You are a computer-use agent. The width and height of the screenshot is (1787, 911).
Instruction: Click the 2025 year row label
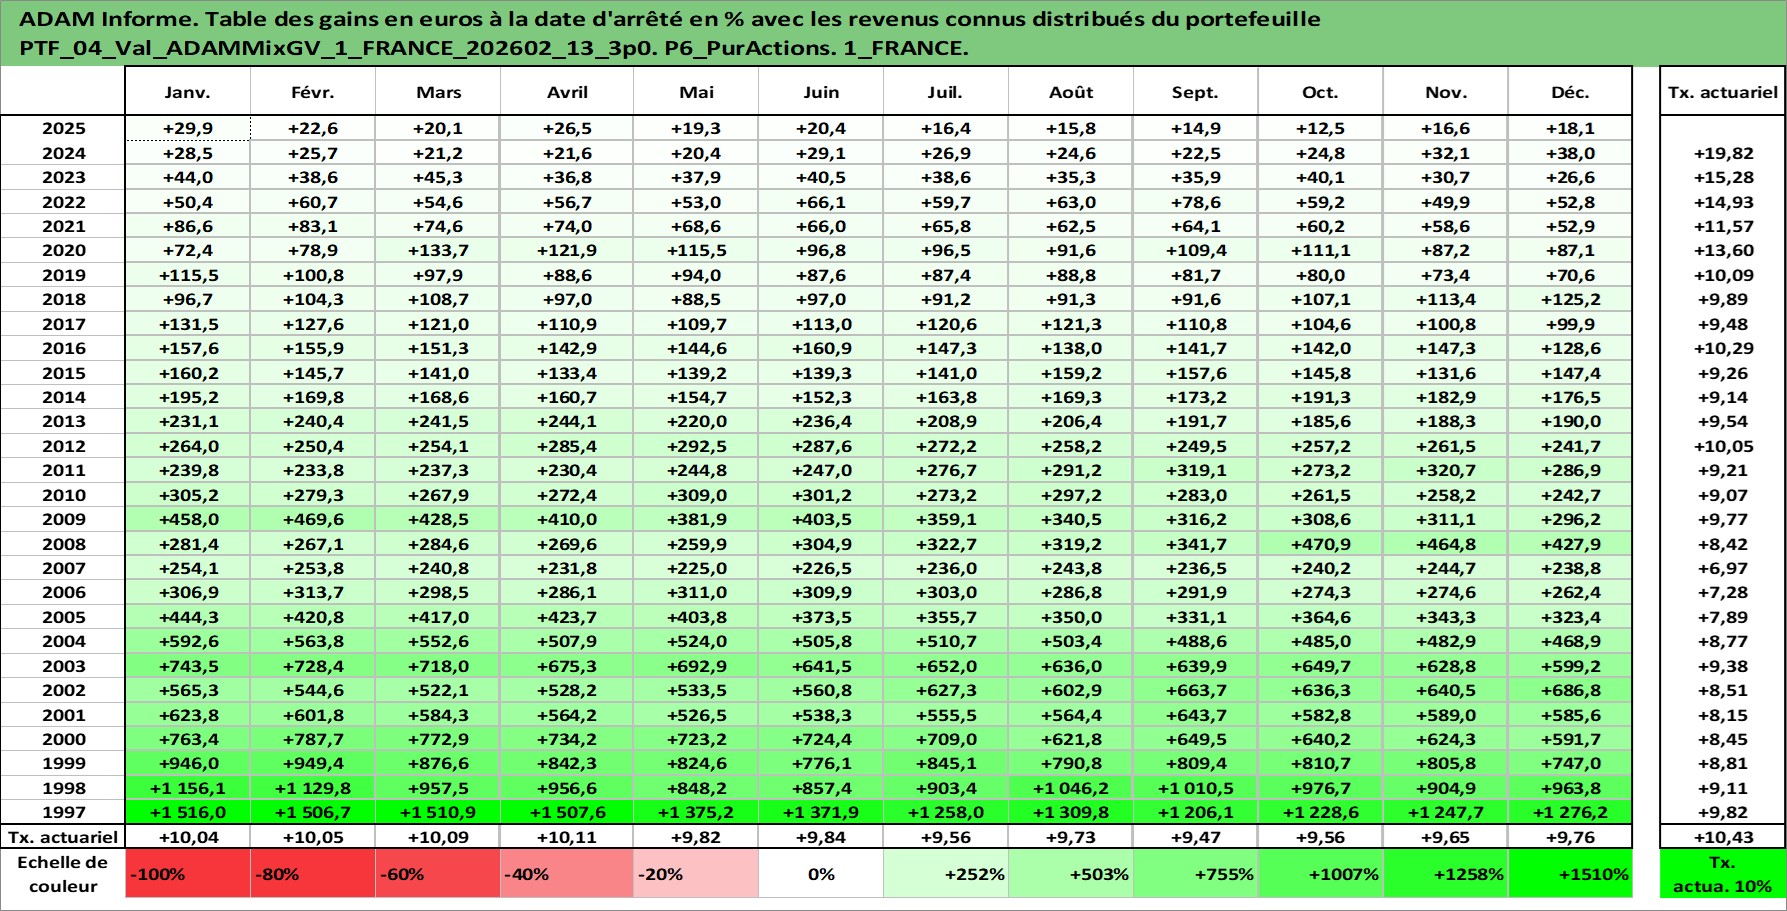[x=63, y=128]
